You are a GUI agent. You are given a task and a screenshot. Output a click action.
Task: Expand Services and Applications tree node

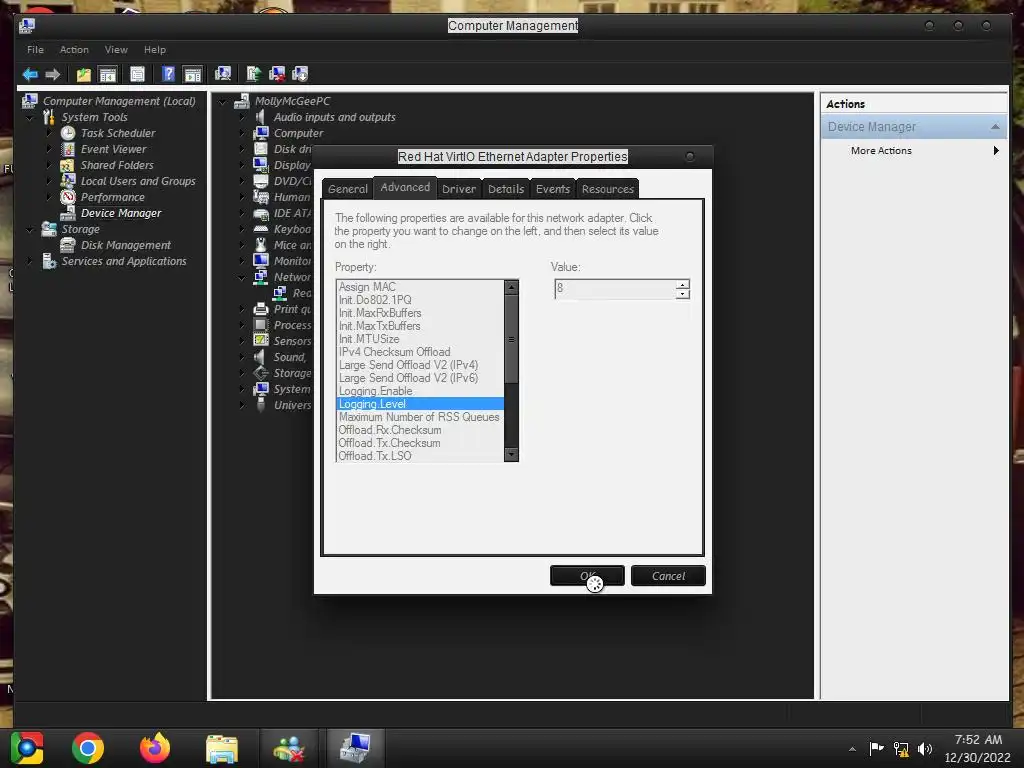click(30, 261)
